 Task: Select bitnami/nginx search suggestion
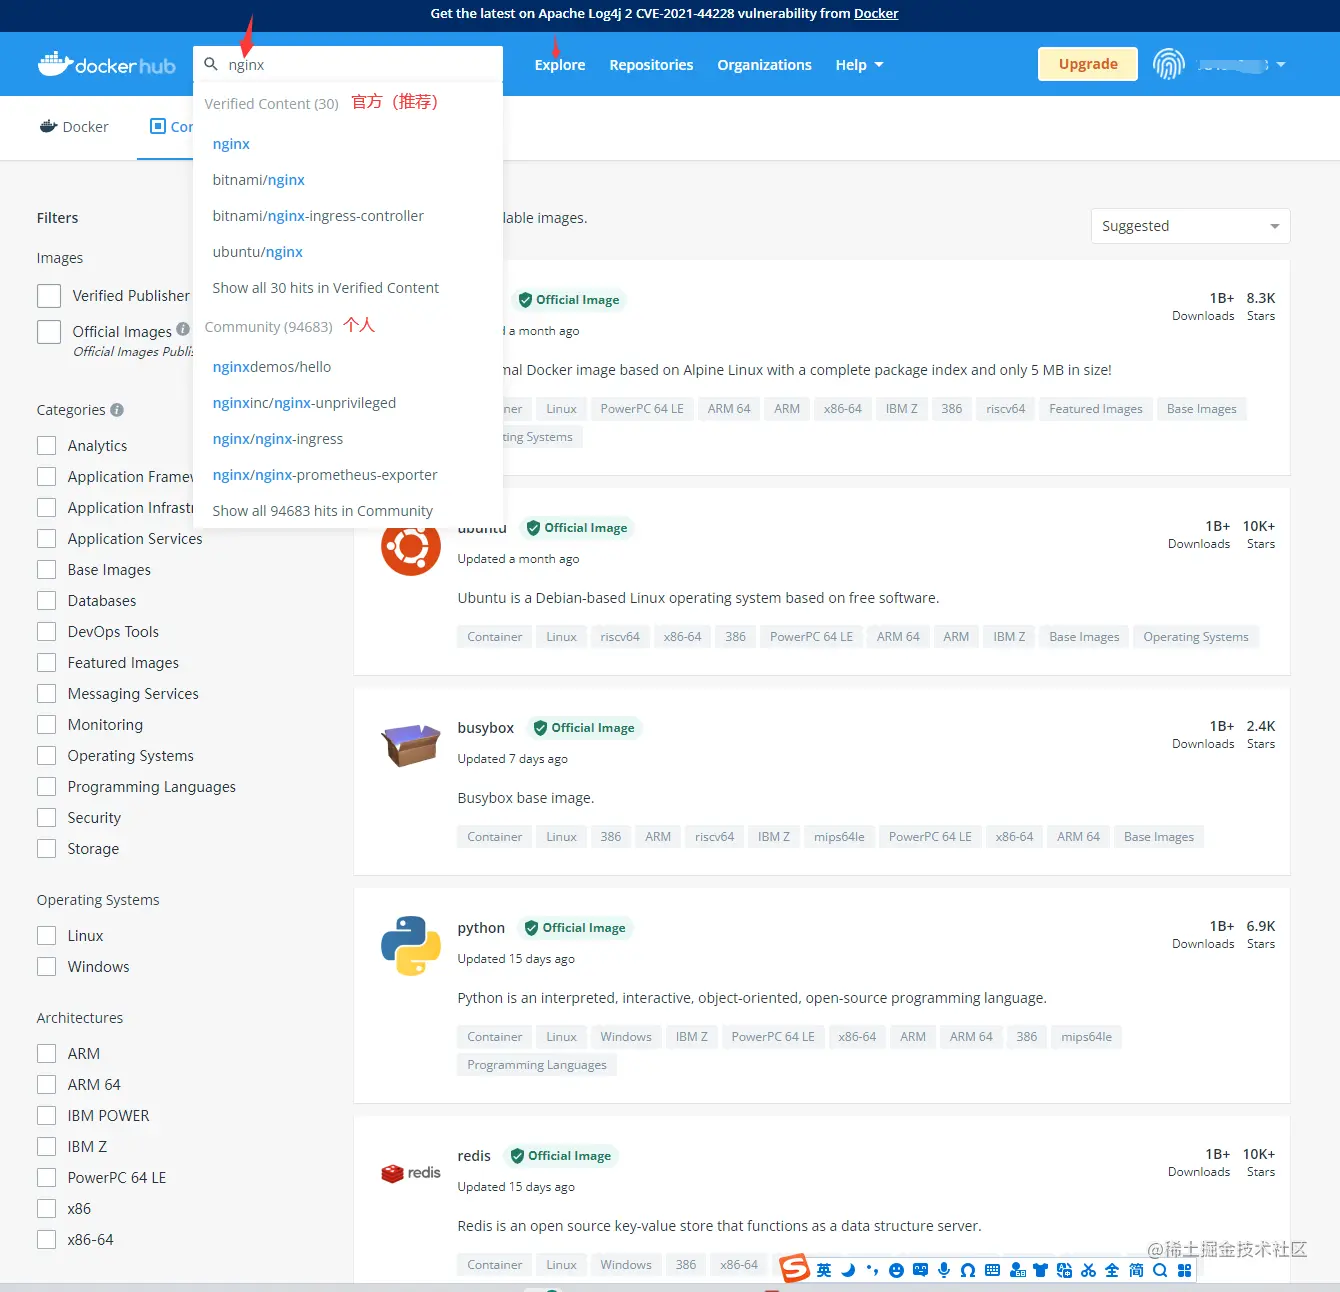click(x=258, y=180)
